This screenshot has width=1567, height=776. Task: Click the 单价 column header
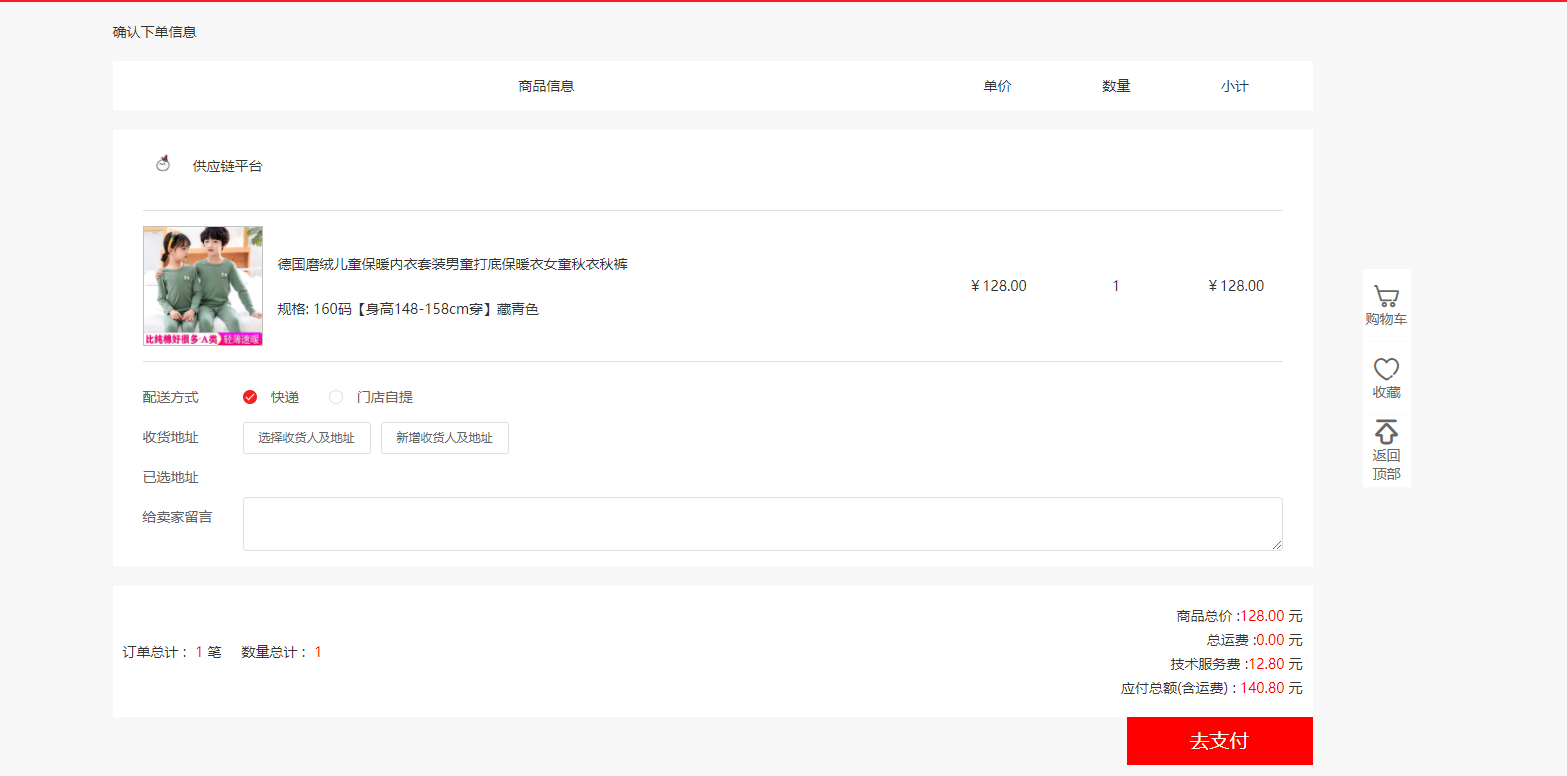997,86
